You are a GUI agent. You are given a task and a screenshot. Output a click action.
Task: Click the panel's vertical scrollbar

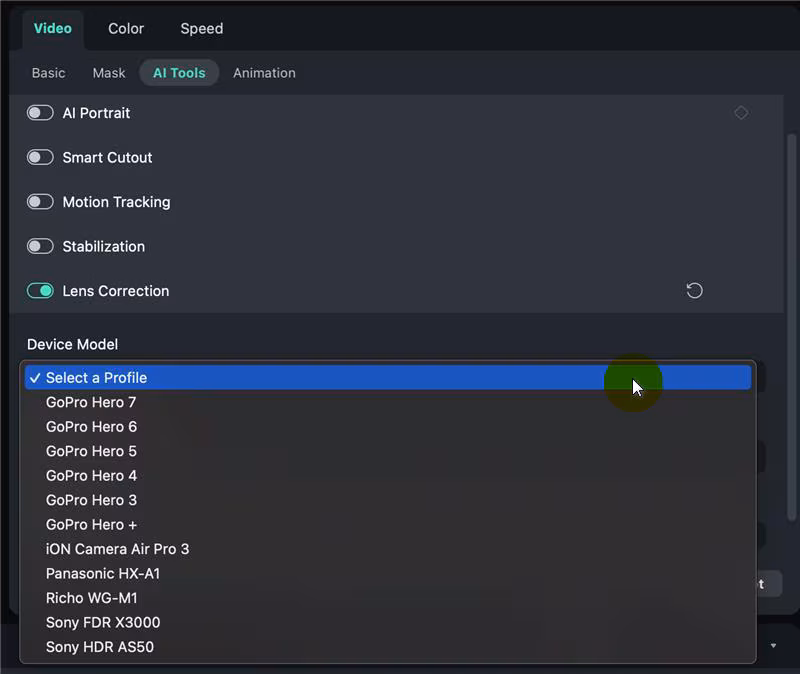pyautogui.click(x=791, y=327)
